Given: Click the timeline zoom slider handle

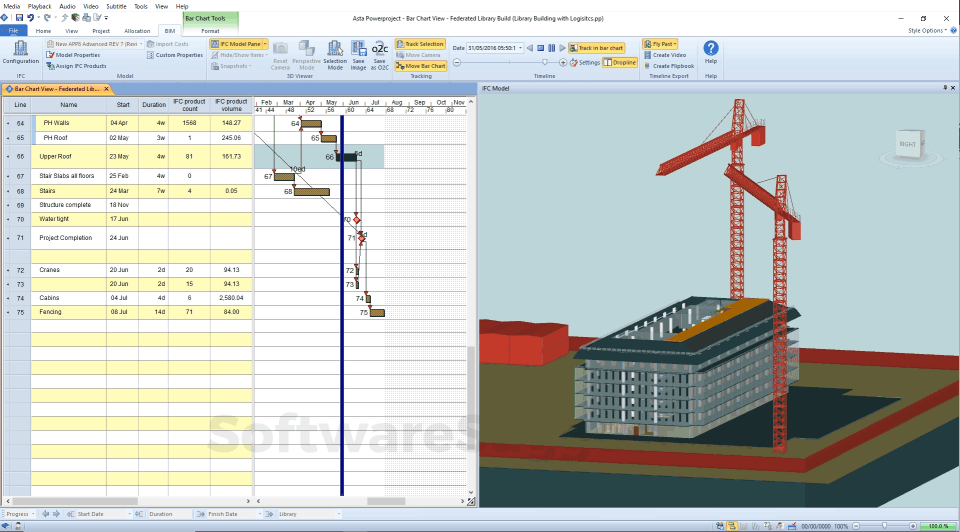Looking at the screenshot, I should pos(545,62).
